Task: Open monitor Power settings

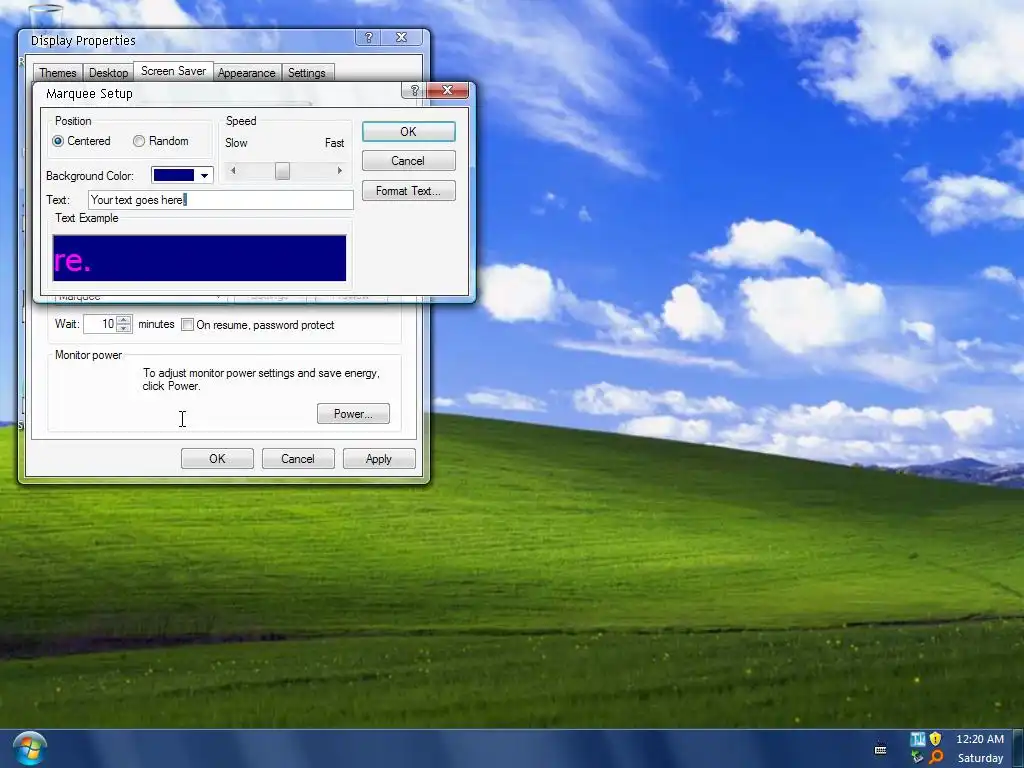Action: (353, 413)
